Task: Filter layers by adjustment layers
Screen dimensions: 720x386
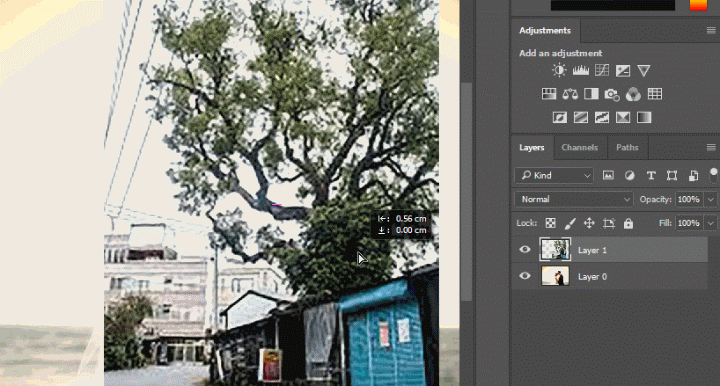Action: (x=630, y=175)
